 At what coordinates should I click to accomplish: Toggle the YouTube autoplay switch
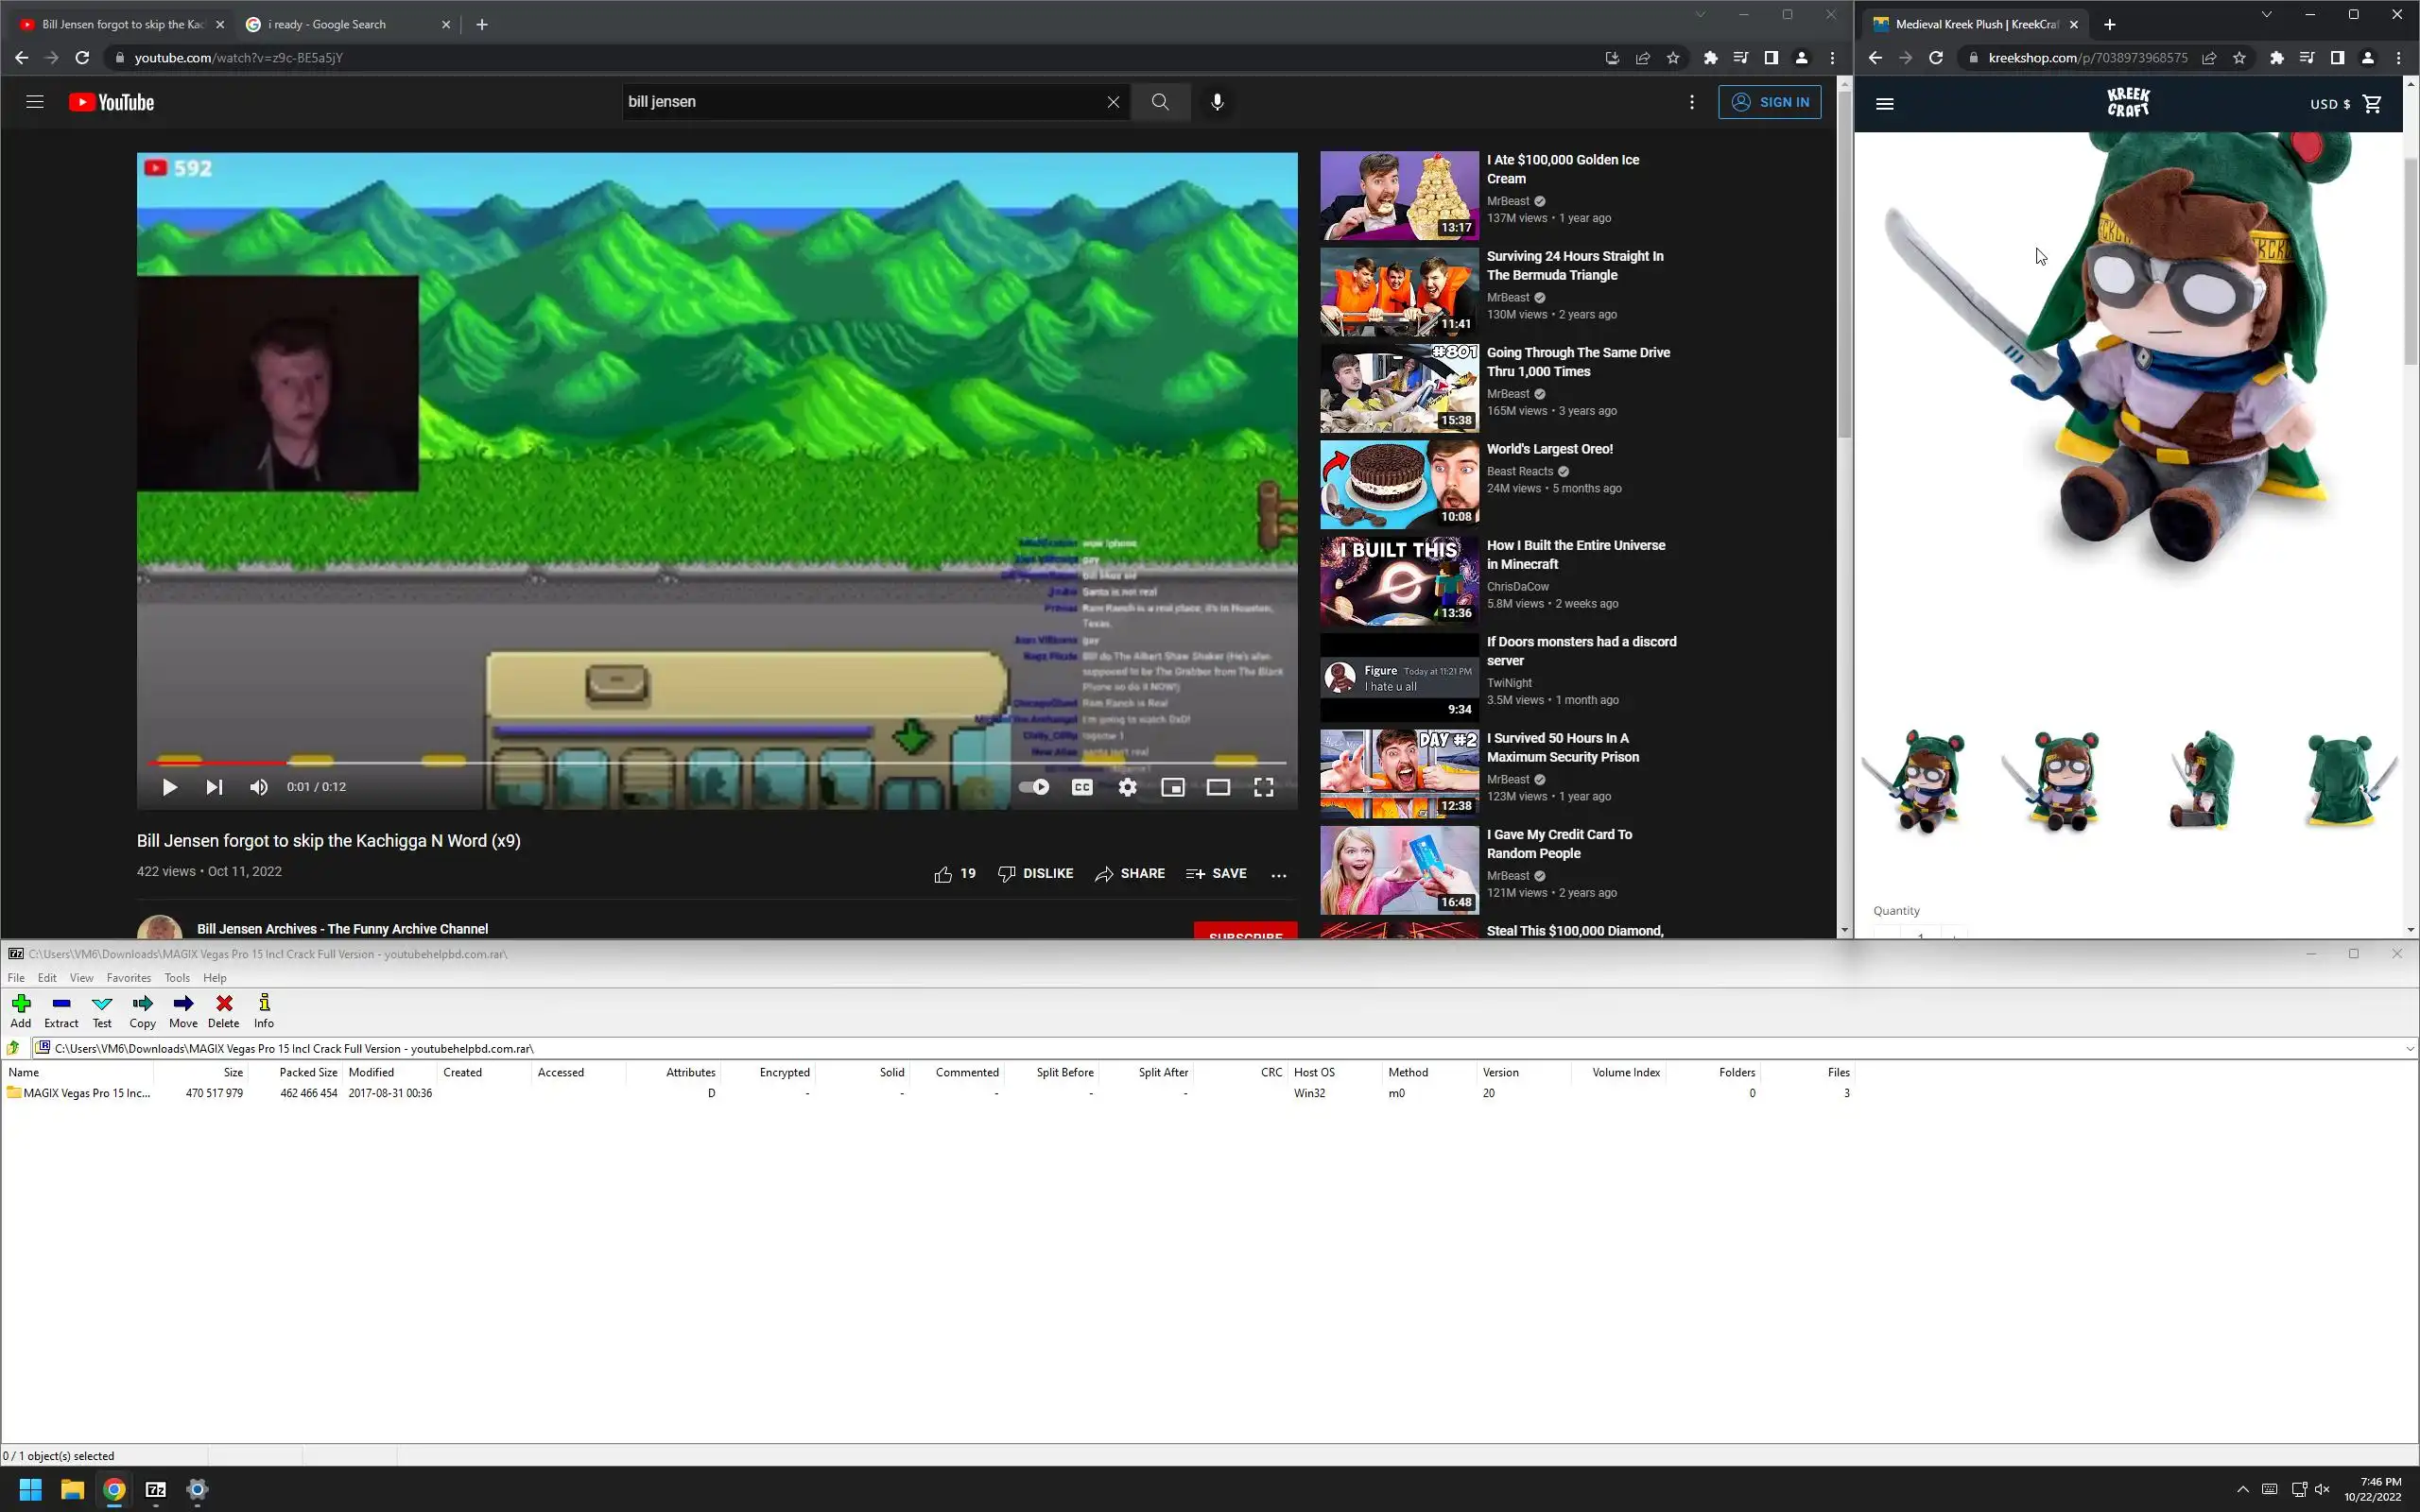tap(1034, 787)
